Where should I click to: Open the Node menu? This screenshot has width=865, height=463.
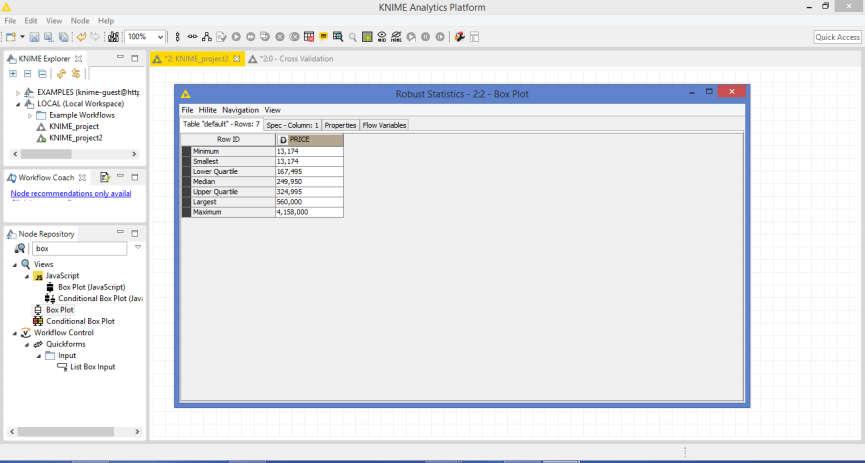pos(80,21)
